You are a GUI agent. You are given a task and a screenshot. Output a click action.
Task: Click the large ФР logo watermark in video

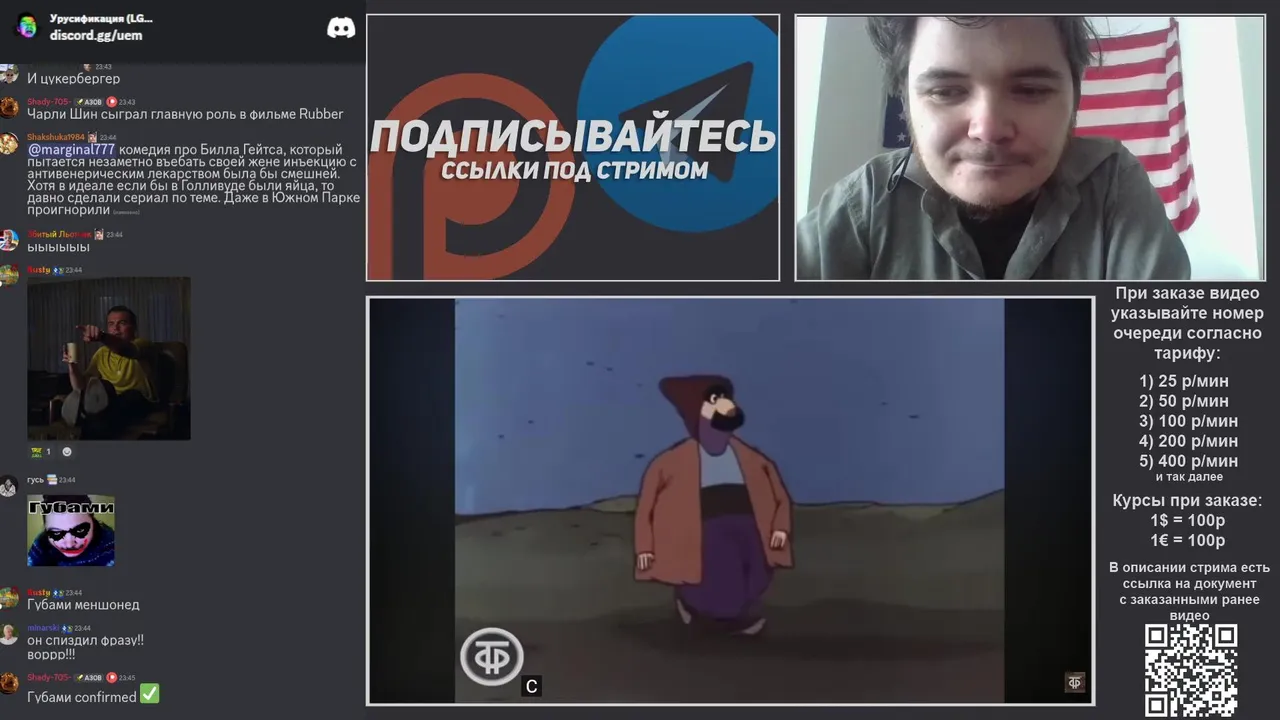pos(491,657)
